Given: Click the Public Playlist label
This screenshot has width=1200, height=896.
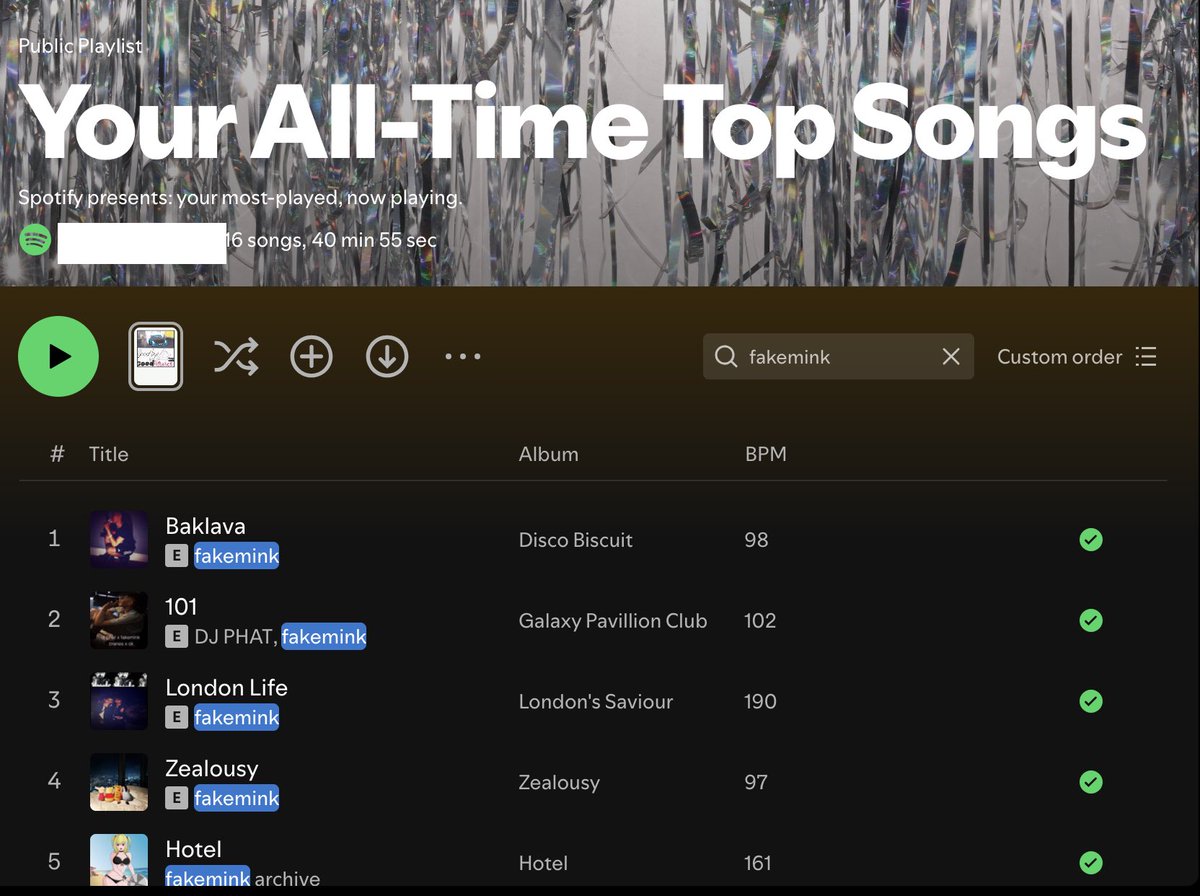Looking at the screenshot, I should (80, 46).
